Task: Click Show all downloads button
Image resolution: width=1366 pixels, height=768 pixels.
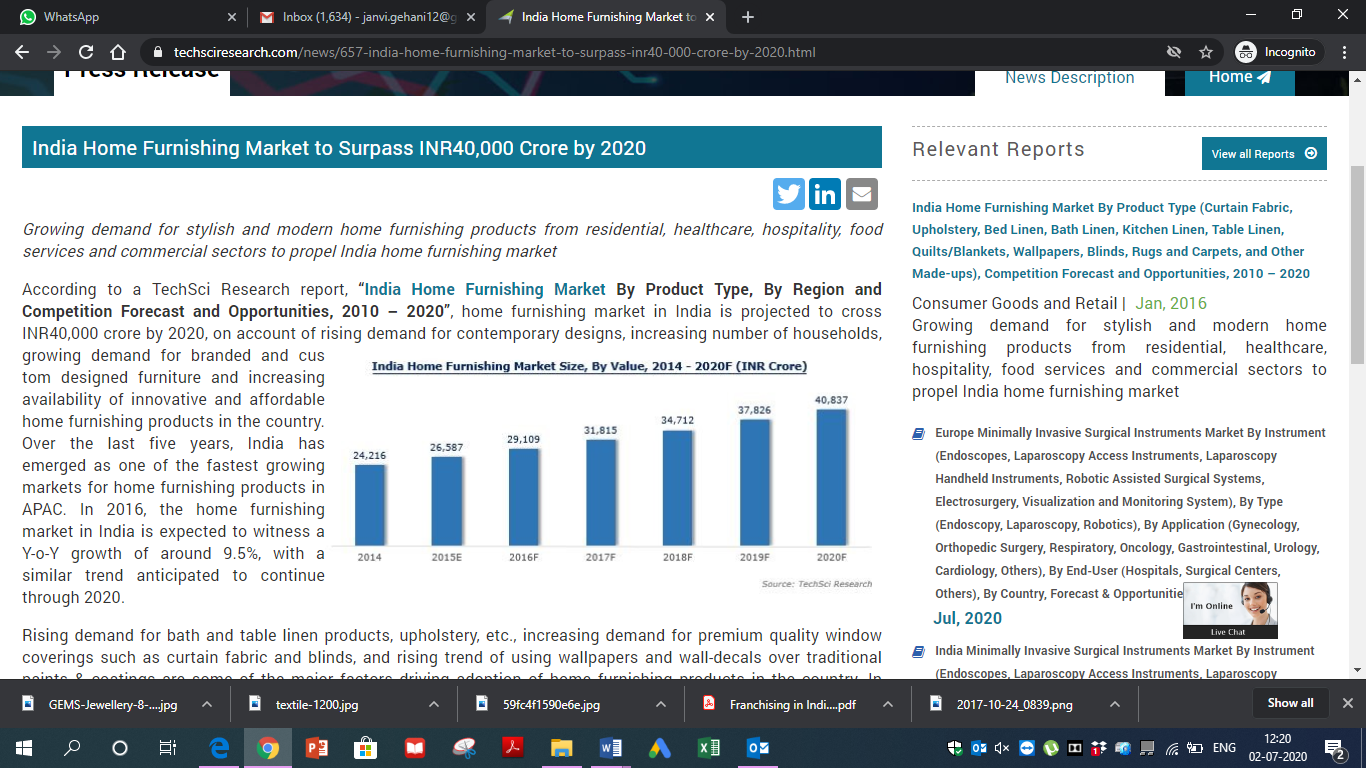Action: pos(1290,703)
